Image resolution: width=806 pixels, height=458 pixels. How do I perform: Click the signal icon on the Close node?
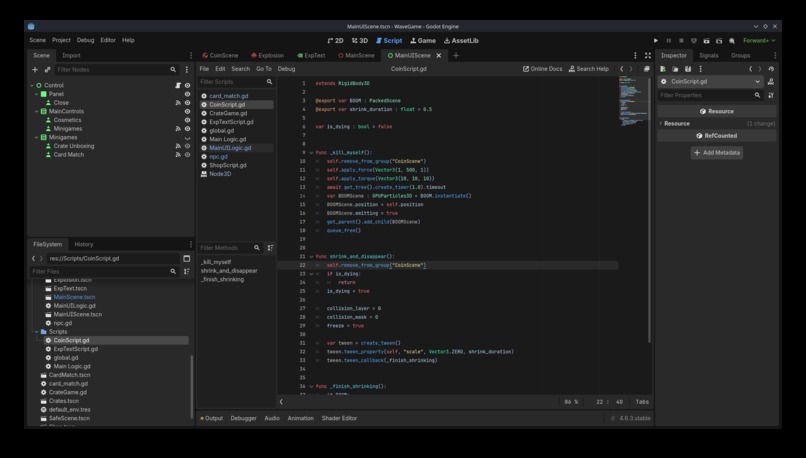pos(178,103)
